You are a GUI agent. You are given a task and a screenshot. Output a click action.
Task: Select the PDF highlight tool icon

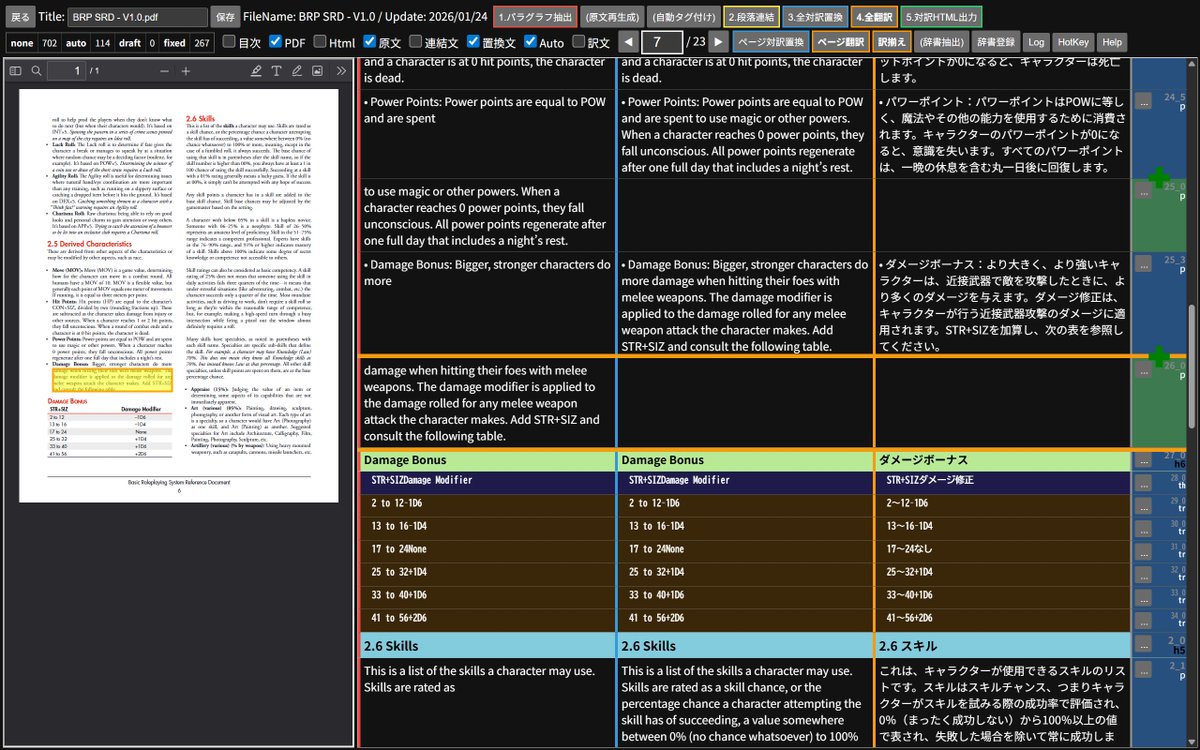click(256, 71)
